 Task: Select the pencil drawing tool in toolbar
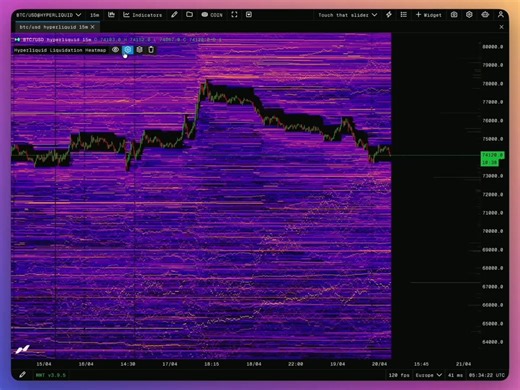[x=174, y=15]
